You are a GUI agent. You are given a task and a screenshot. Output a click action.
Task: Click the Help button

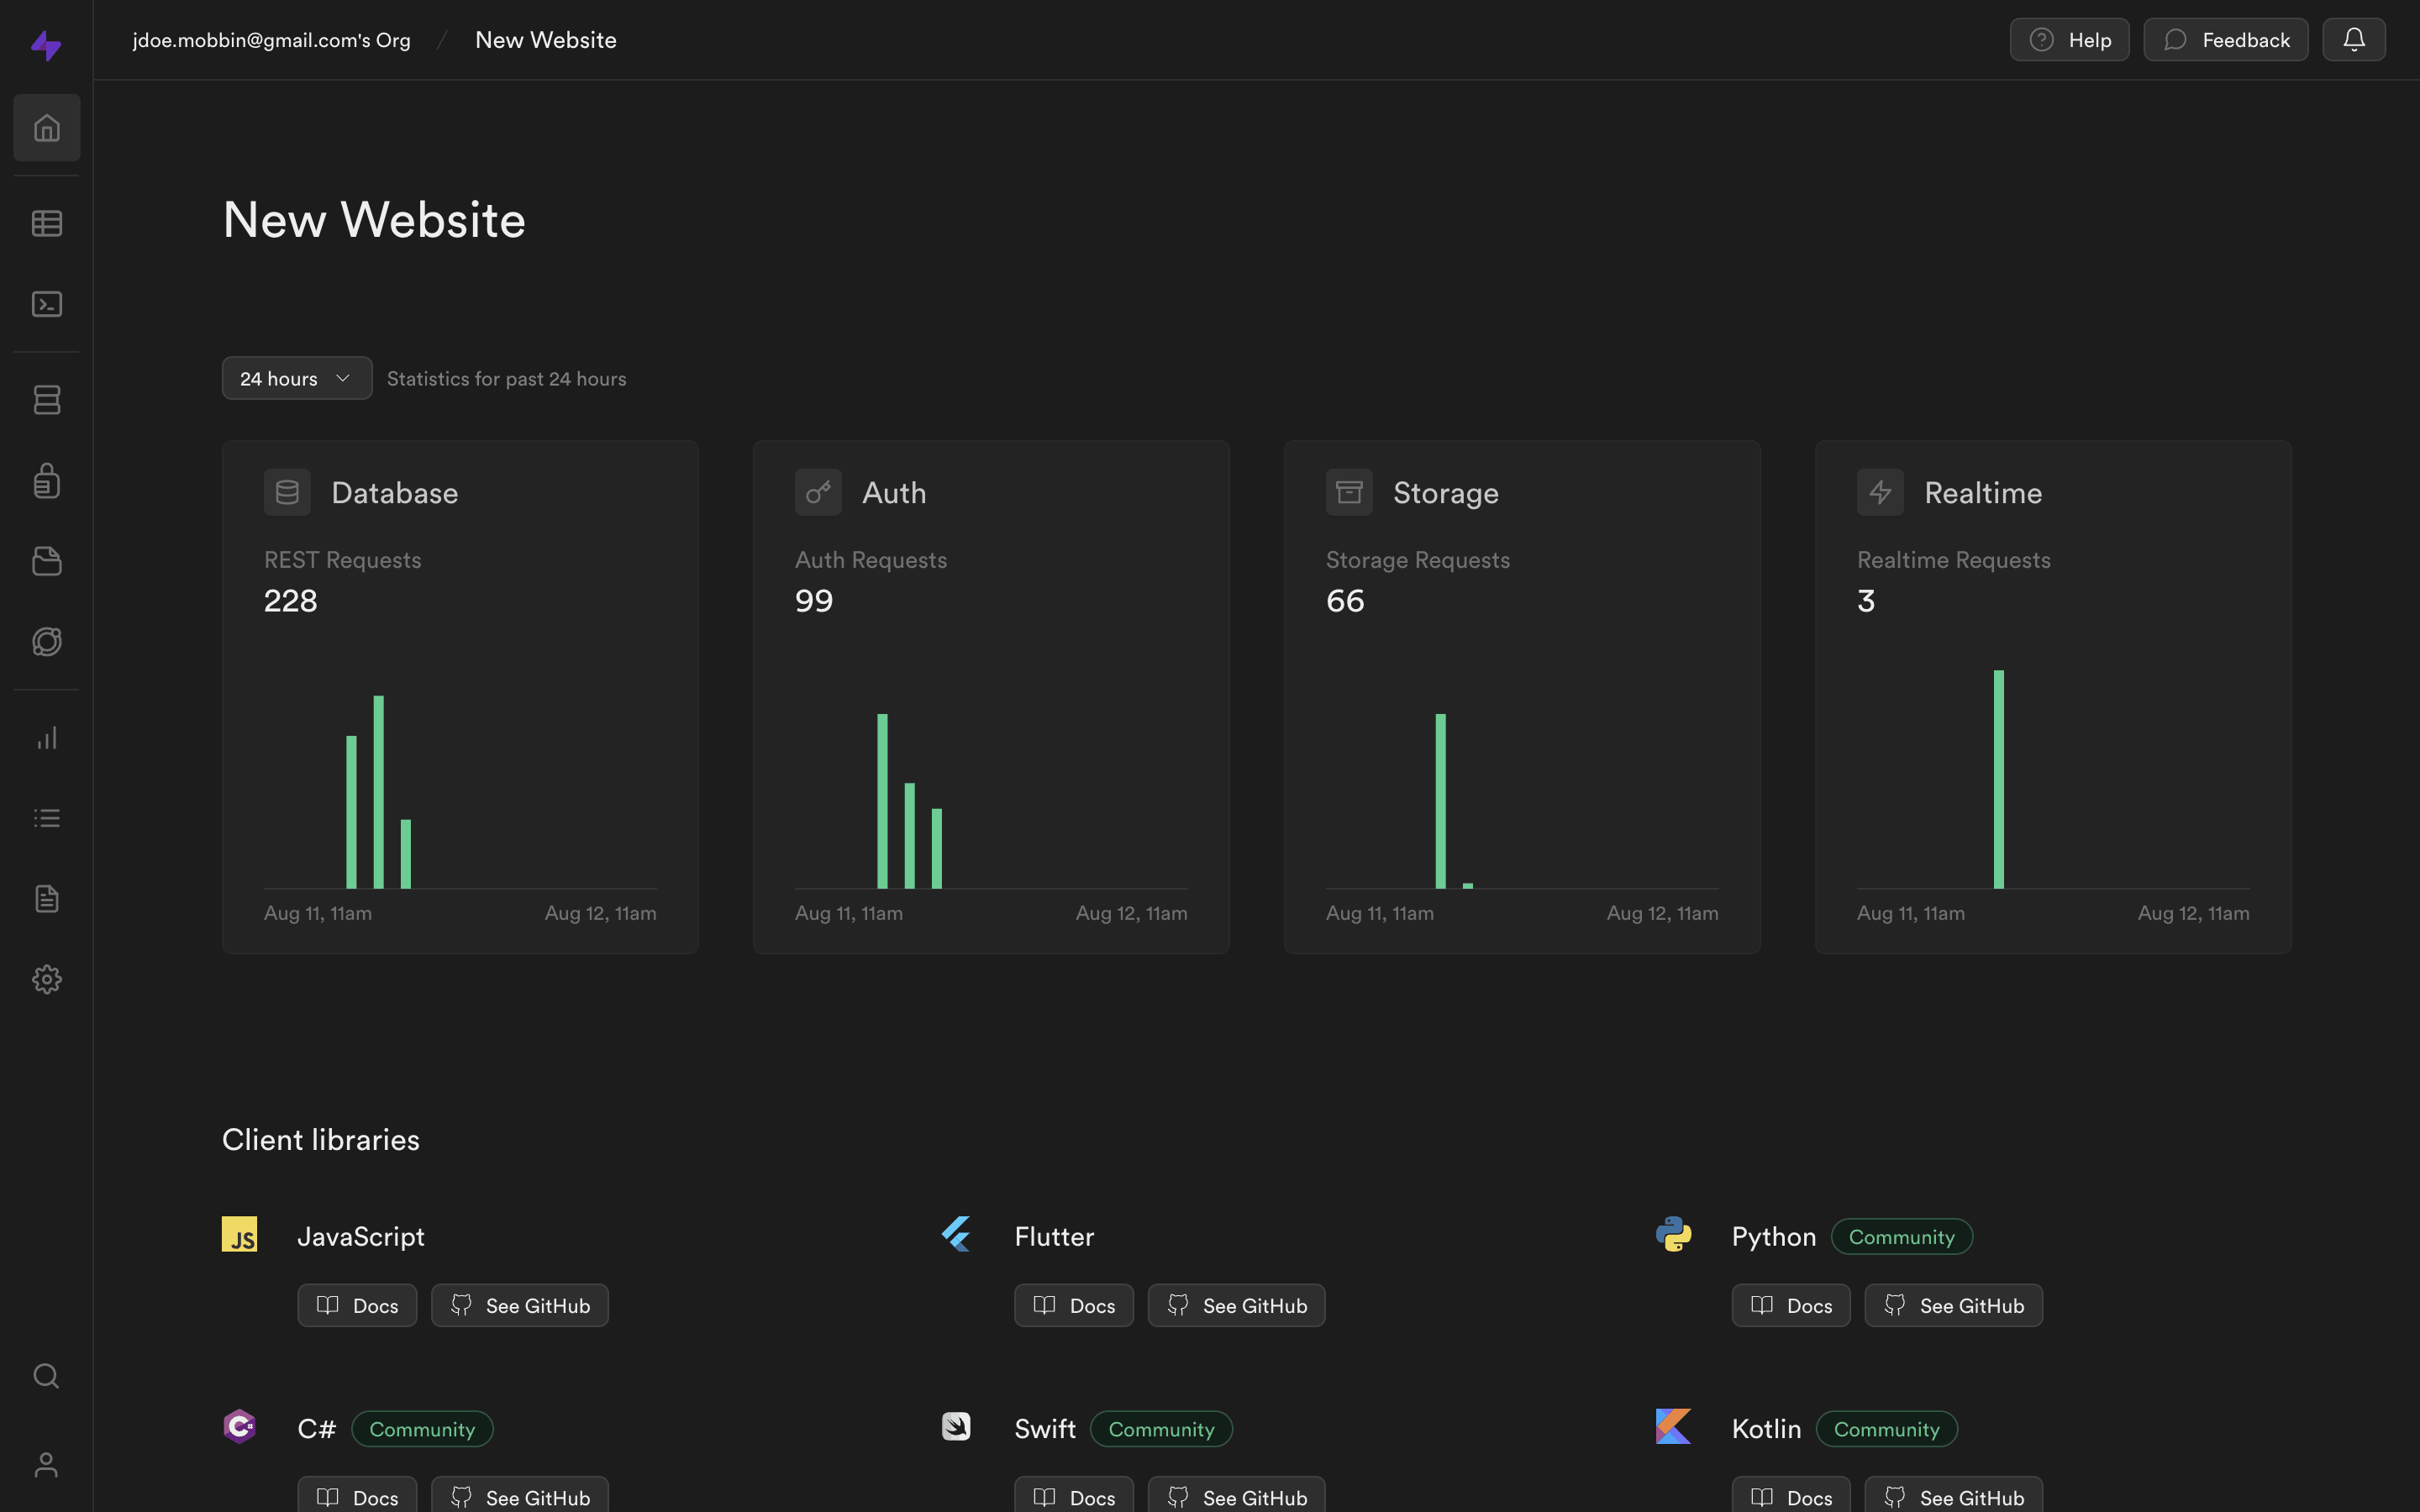[2069, 40]
